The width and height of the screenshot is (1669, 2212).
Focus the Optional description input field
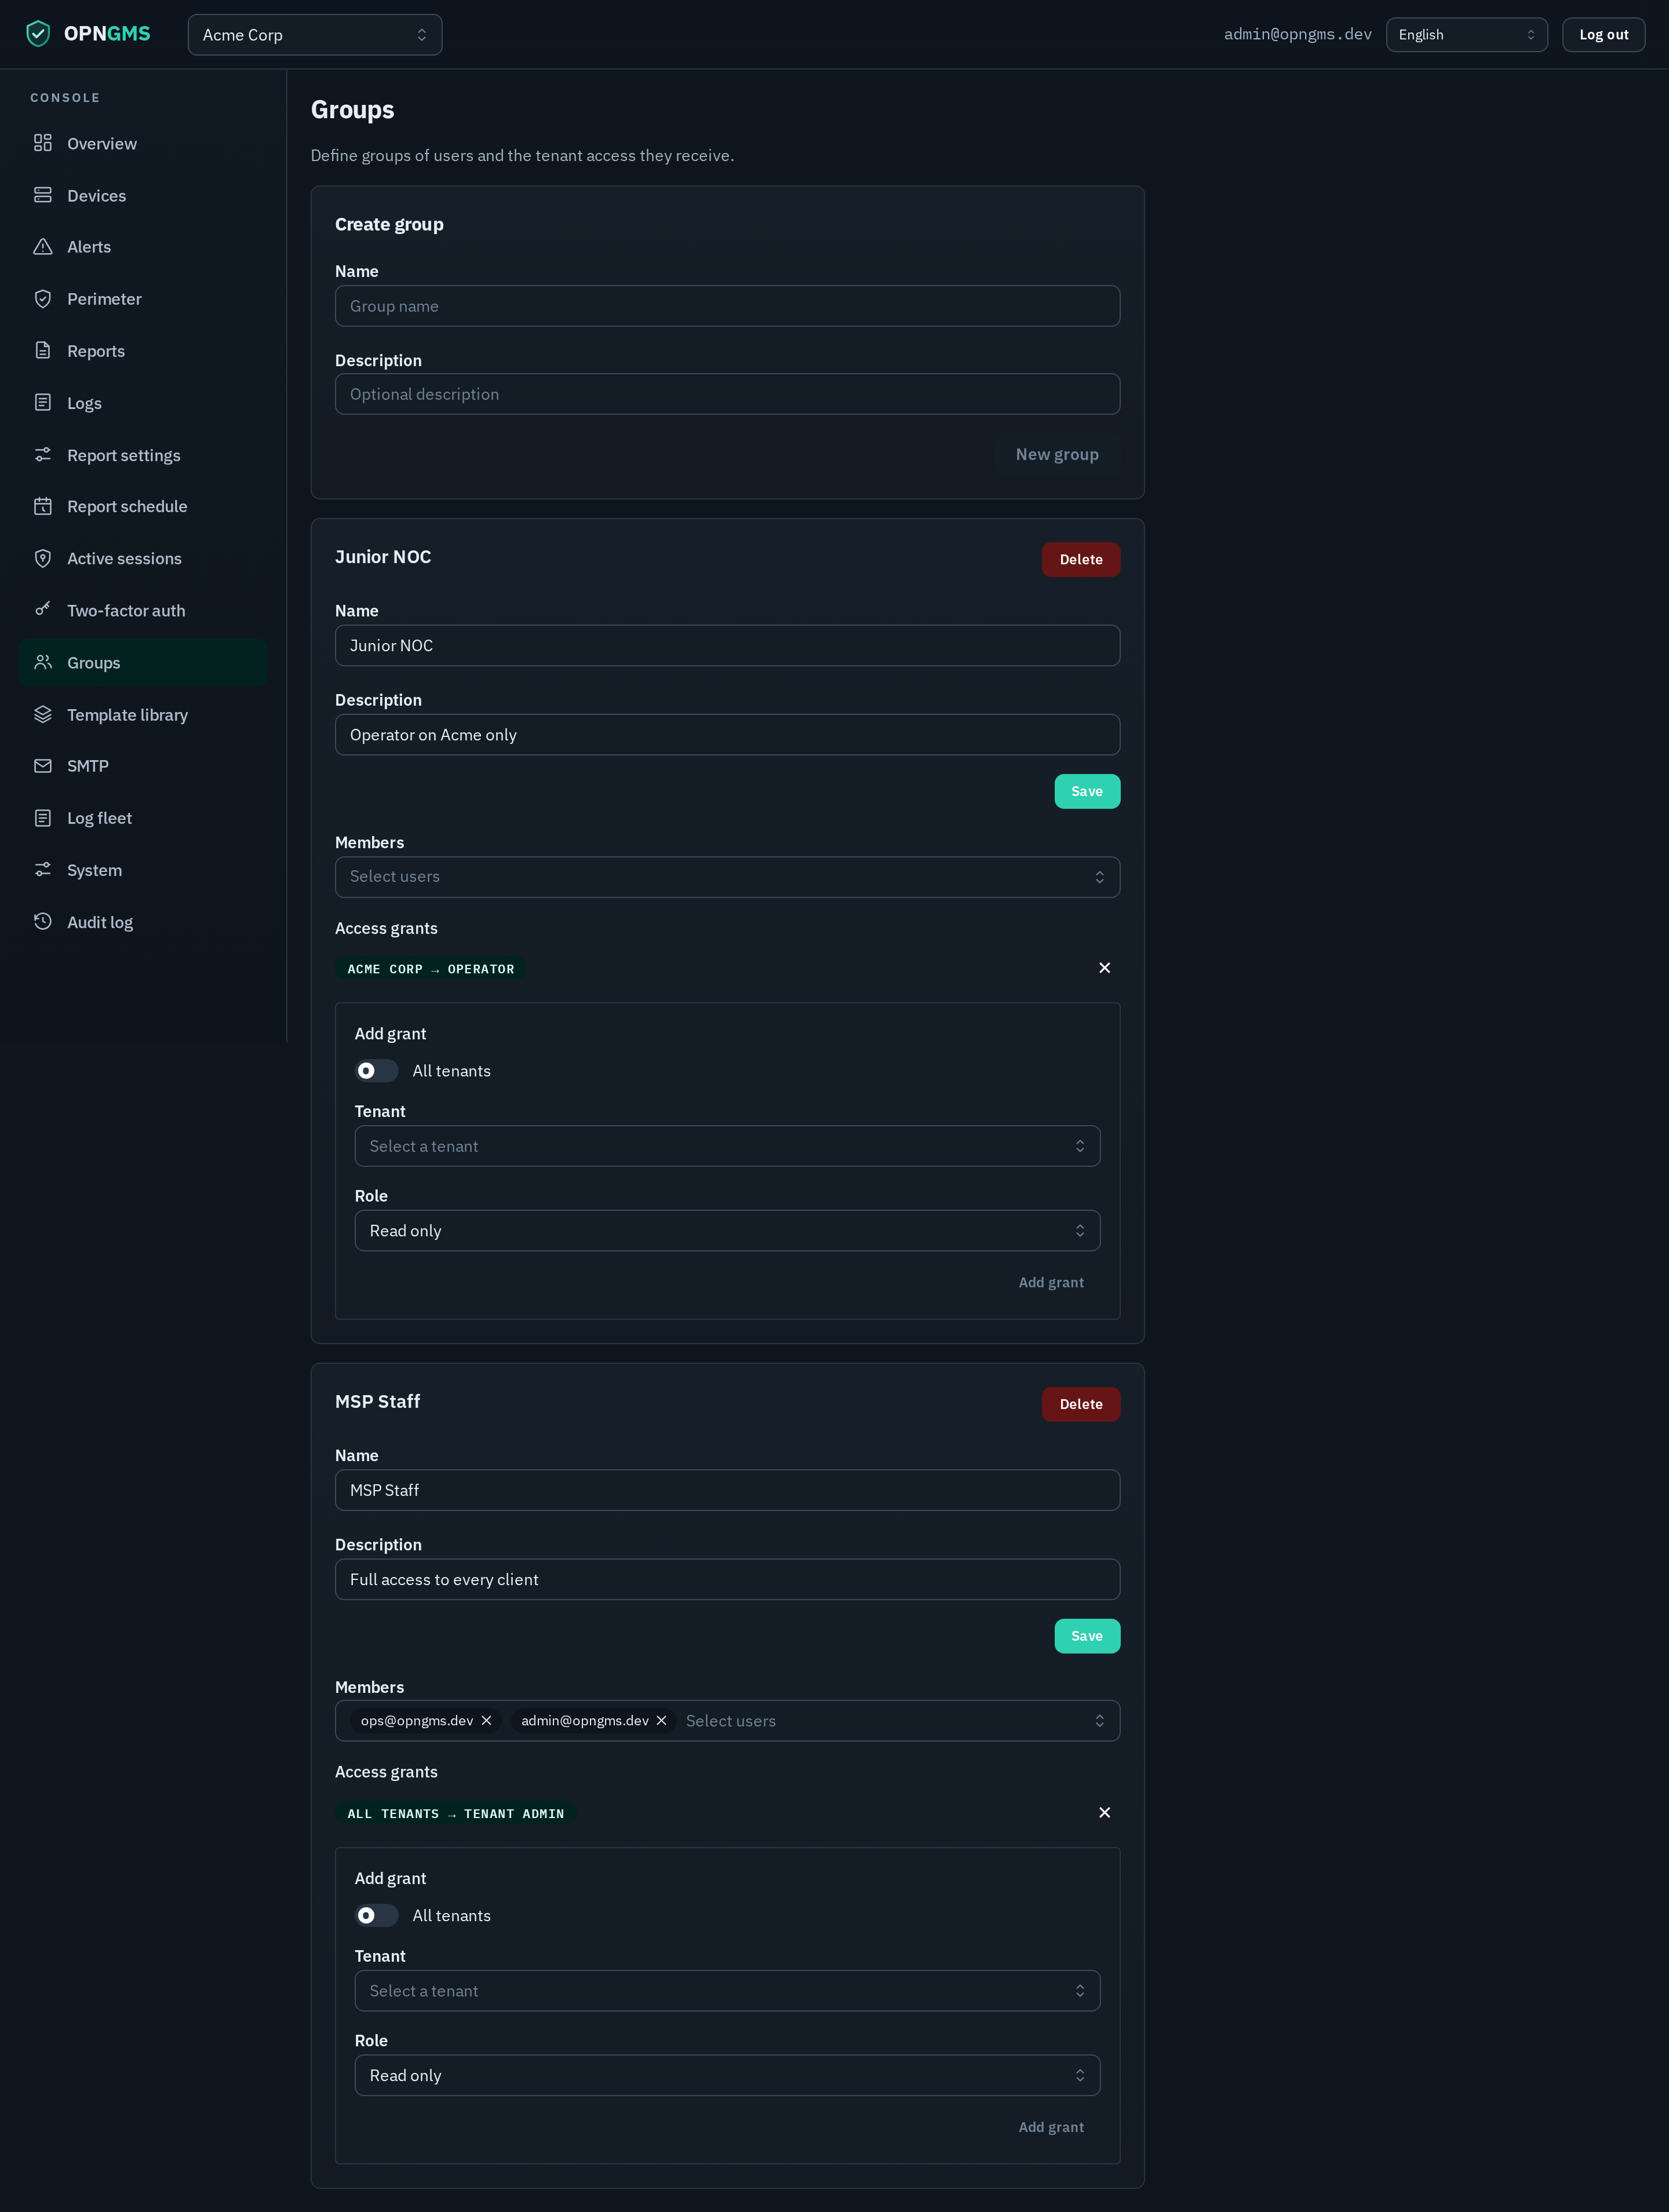click(x=727, y=394)
